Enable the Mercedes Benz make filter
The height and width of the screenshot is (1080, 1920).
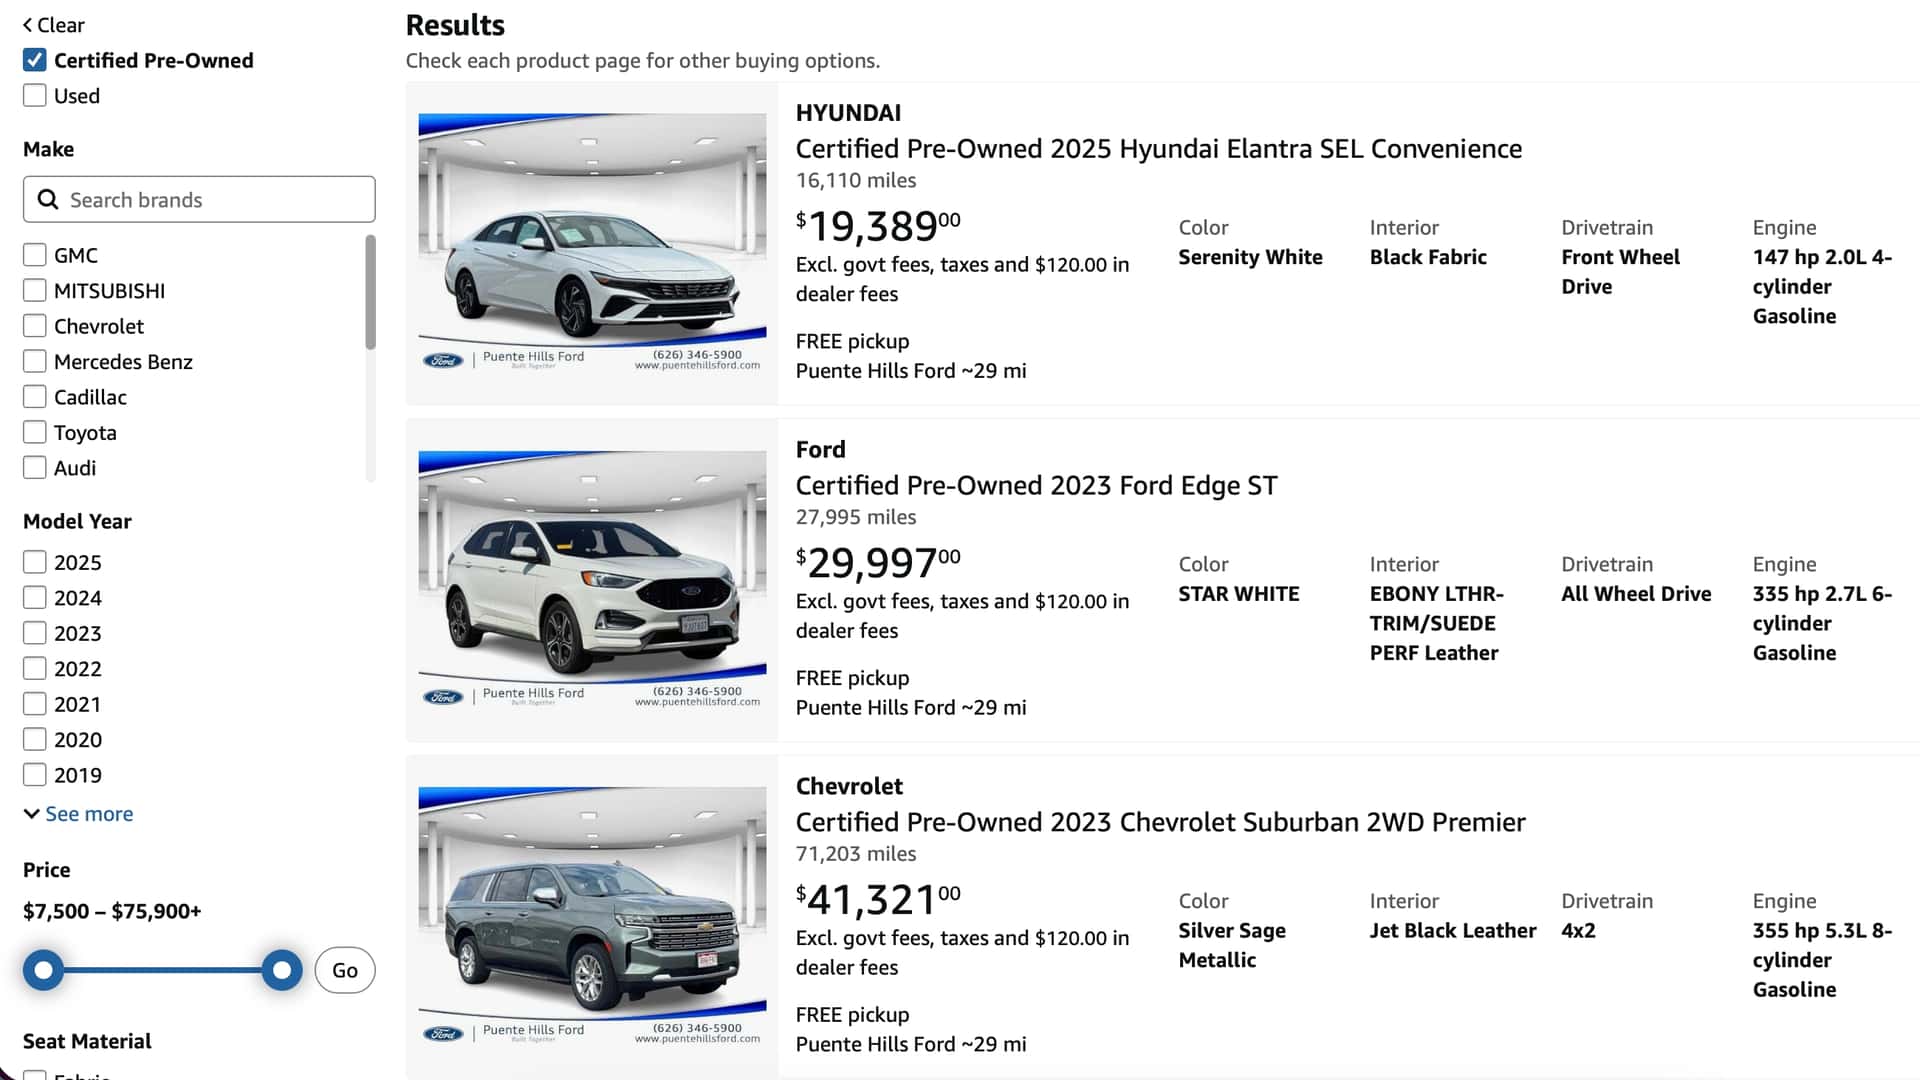click(x=35, y=361)
